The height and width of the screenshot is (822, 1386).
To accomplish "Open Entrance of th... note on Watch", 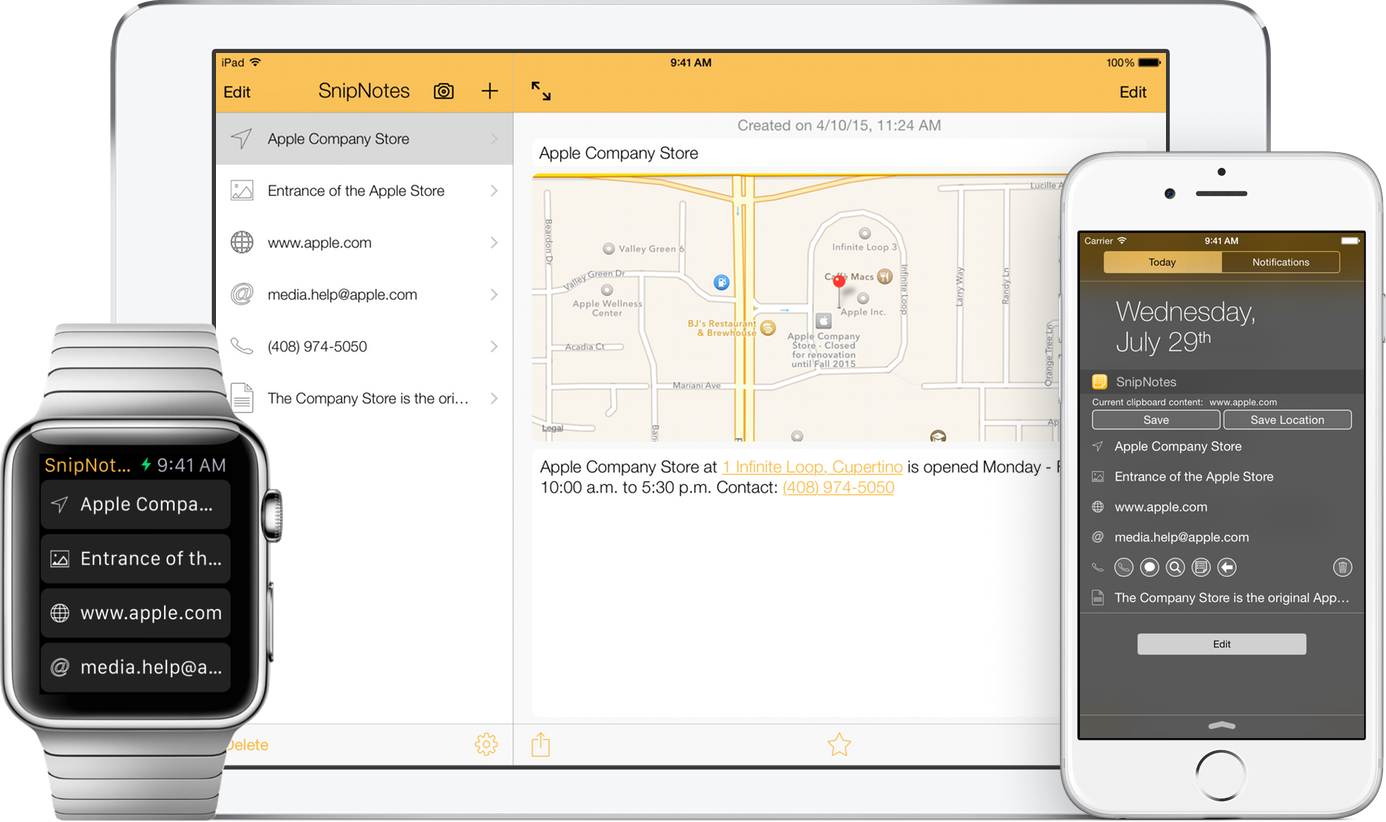I will (136, 559).
